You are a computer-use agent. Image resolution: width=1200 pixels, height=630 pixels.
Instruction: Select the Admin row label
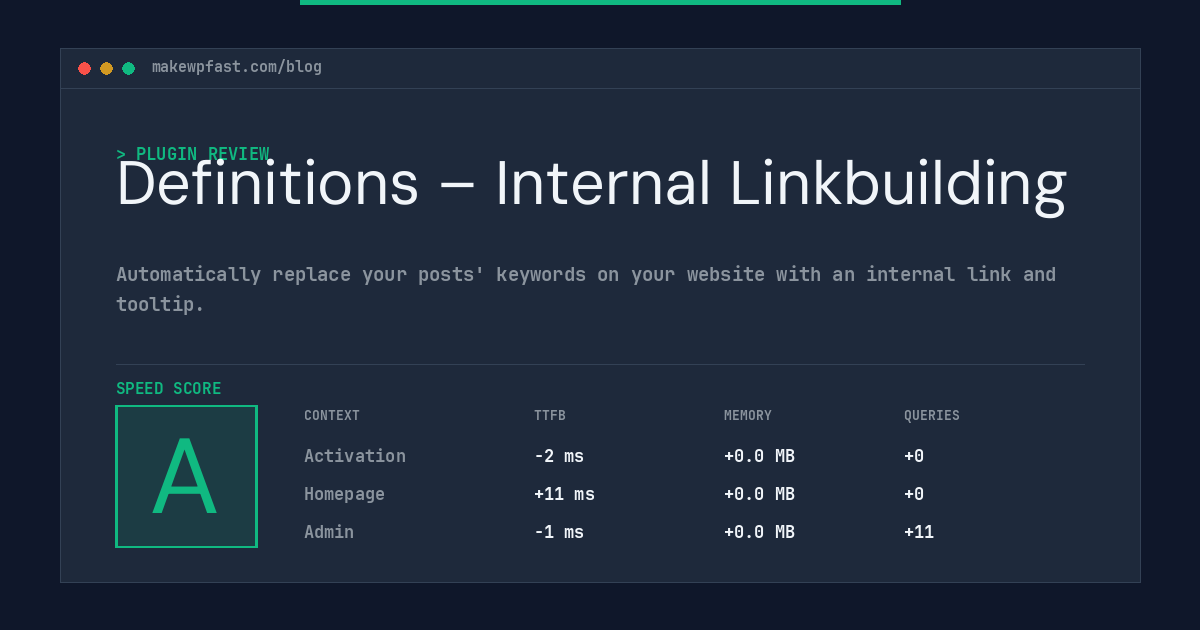pos(329,532)
